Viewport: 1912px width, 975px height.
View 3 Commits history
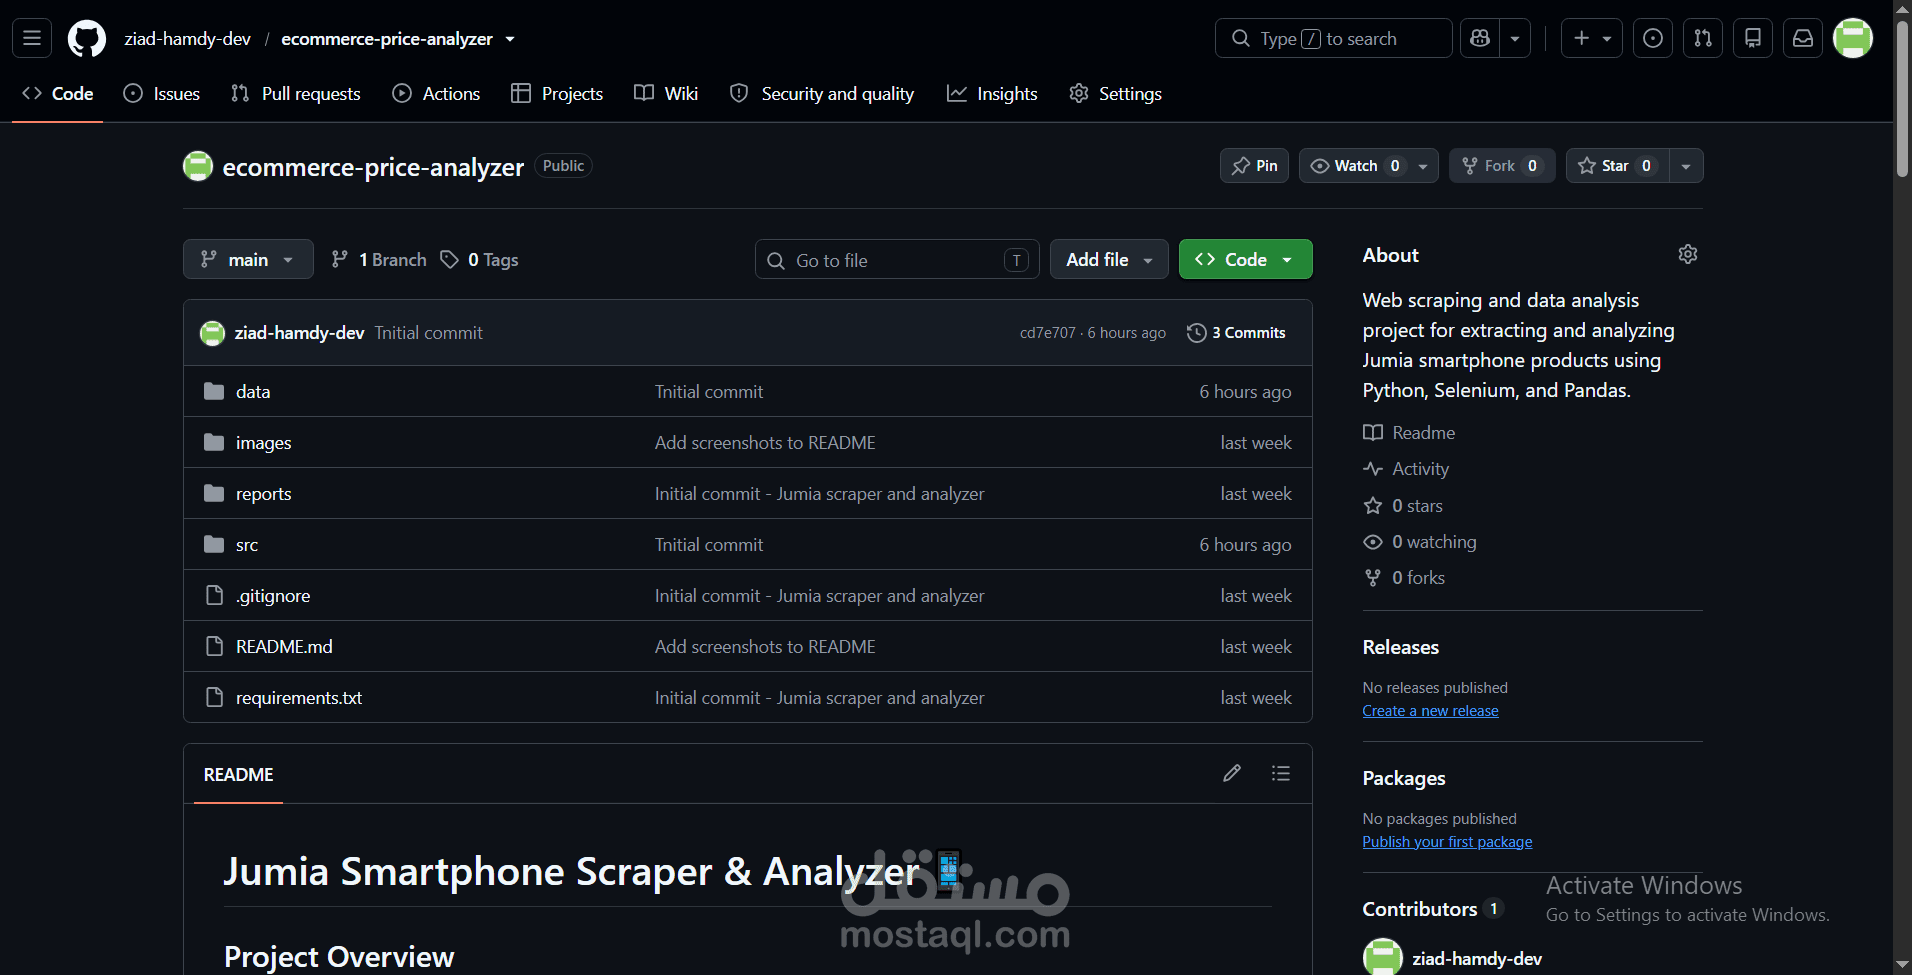pos(1236,333)
